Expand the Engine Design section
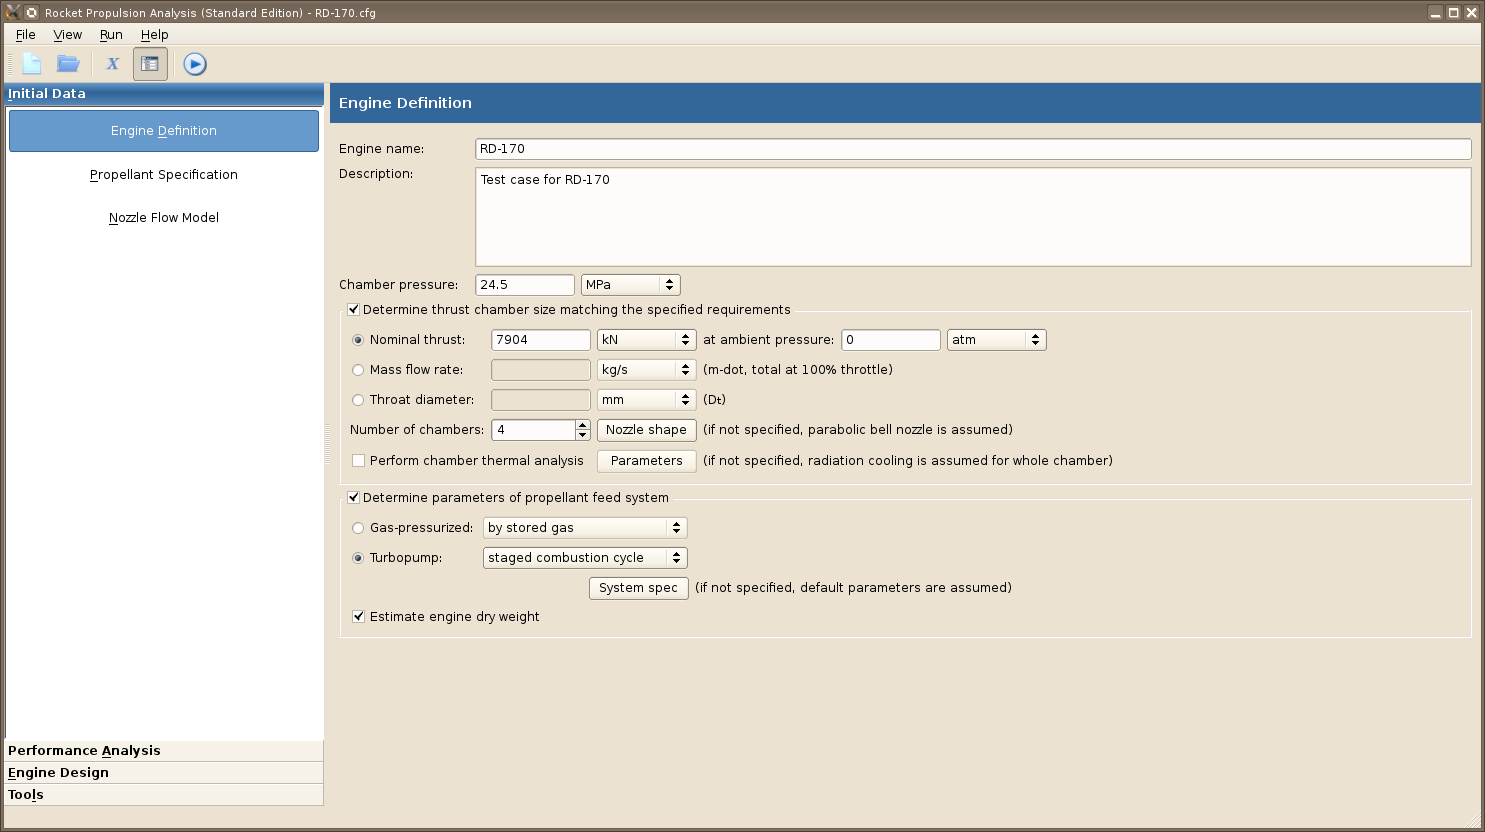 coord(164,773)
